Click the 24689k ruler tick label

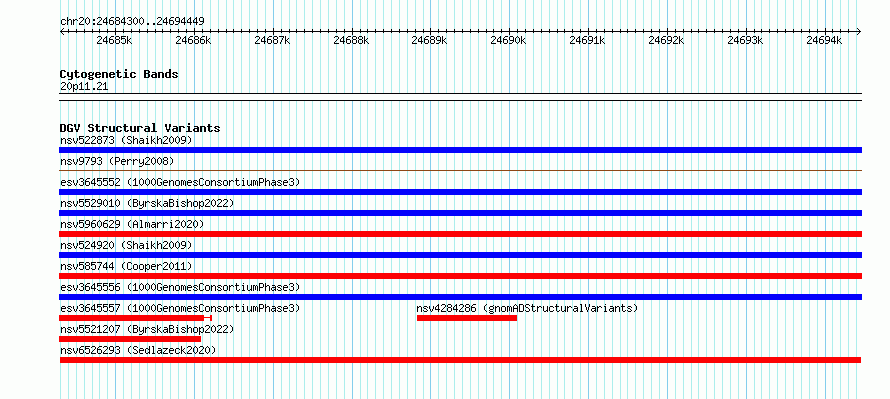coord(429,40)
